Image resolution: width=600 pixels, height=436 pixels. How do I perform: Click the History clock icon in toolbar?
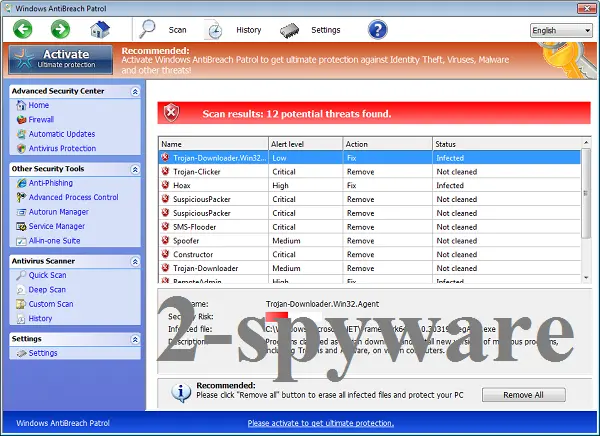[x=214, y=30]
